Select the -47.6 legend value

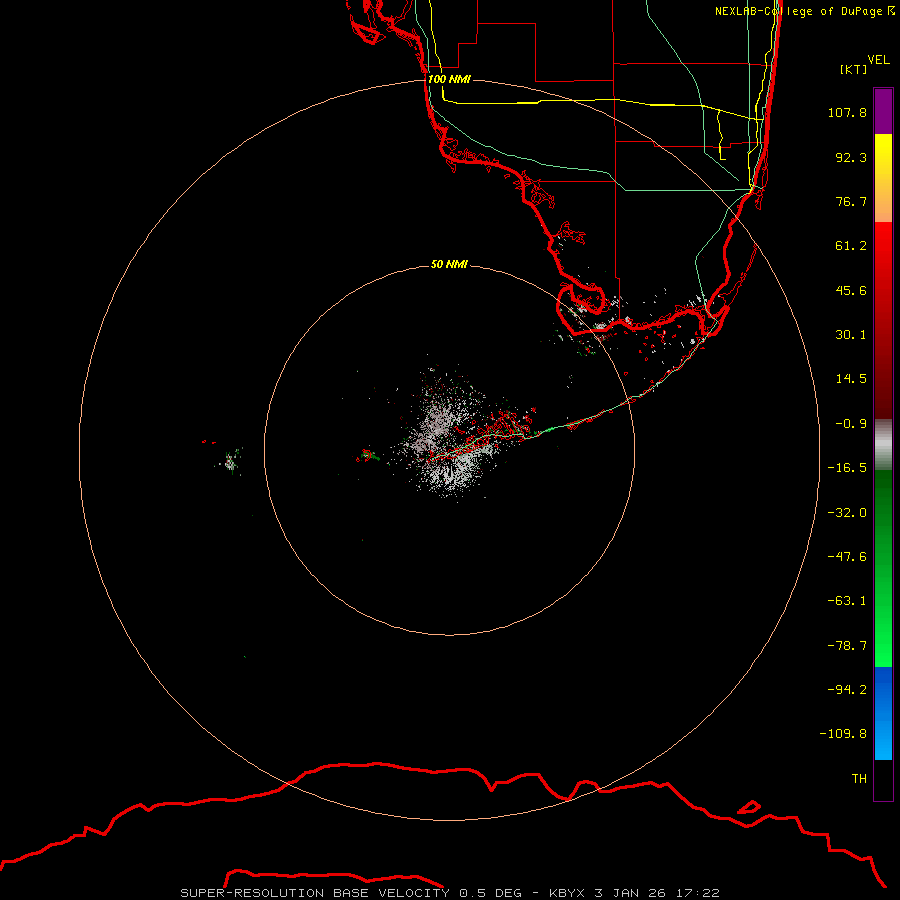tap(847, 557)
